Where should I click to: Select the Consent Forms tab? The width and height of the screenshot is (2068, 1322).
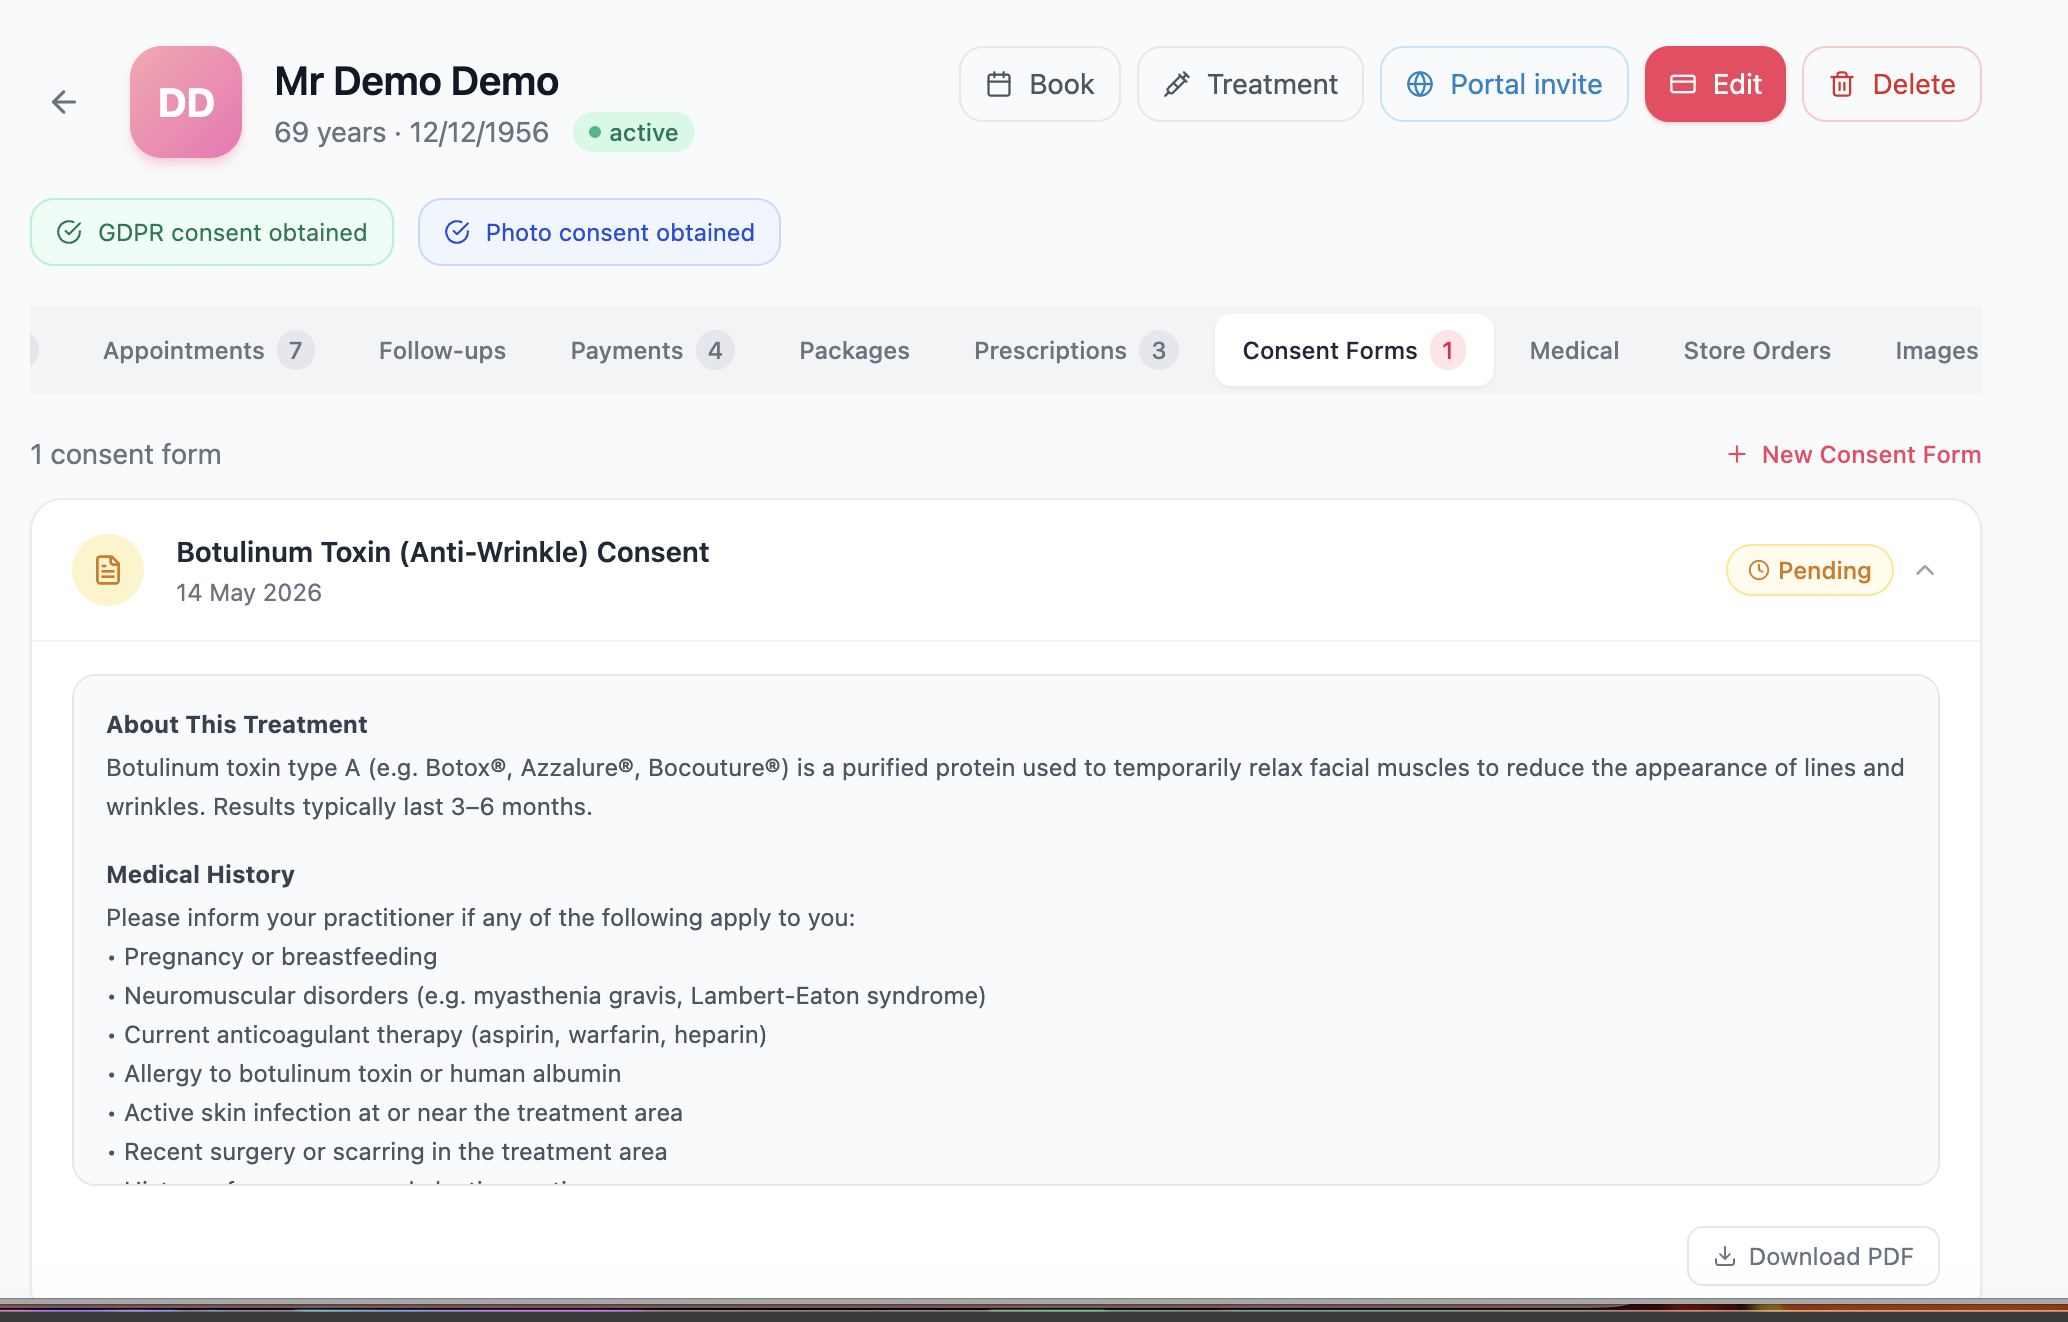coord(1354,350)
